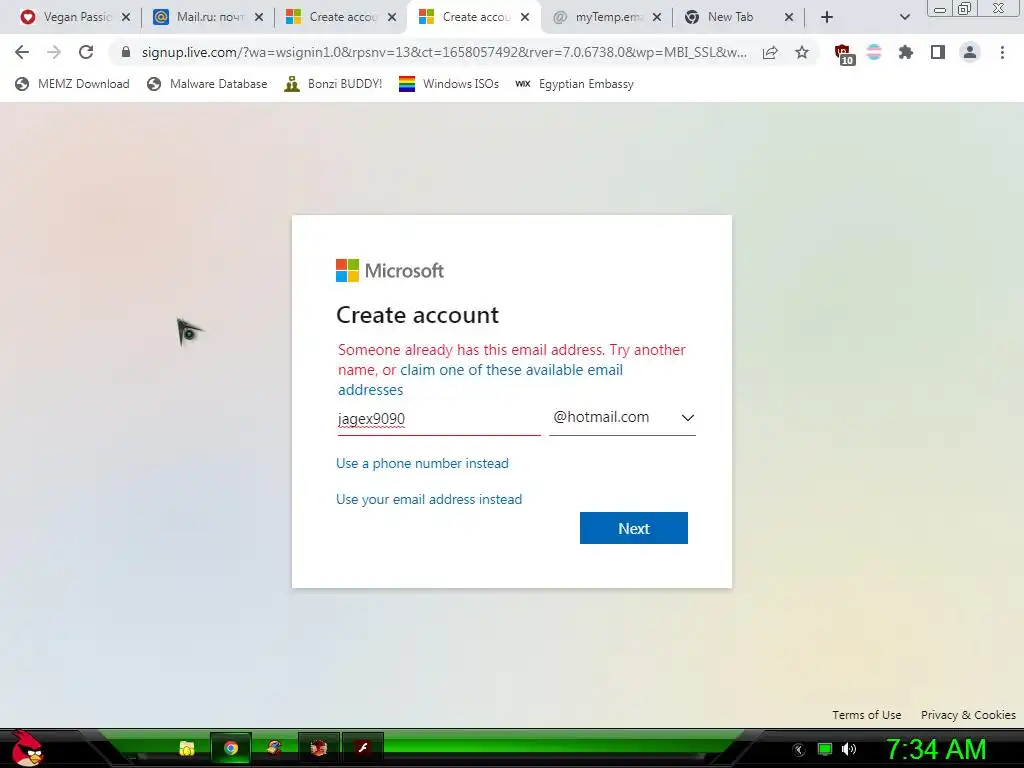Open the Windows ISOs bookmark
1024x768 pixels.
click(x=449, y=84)
